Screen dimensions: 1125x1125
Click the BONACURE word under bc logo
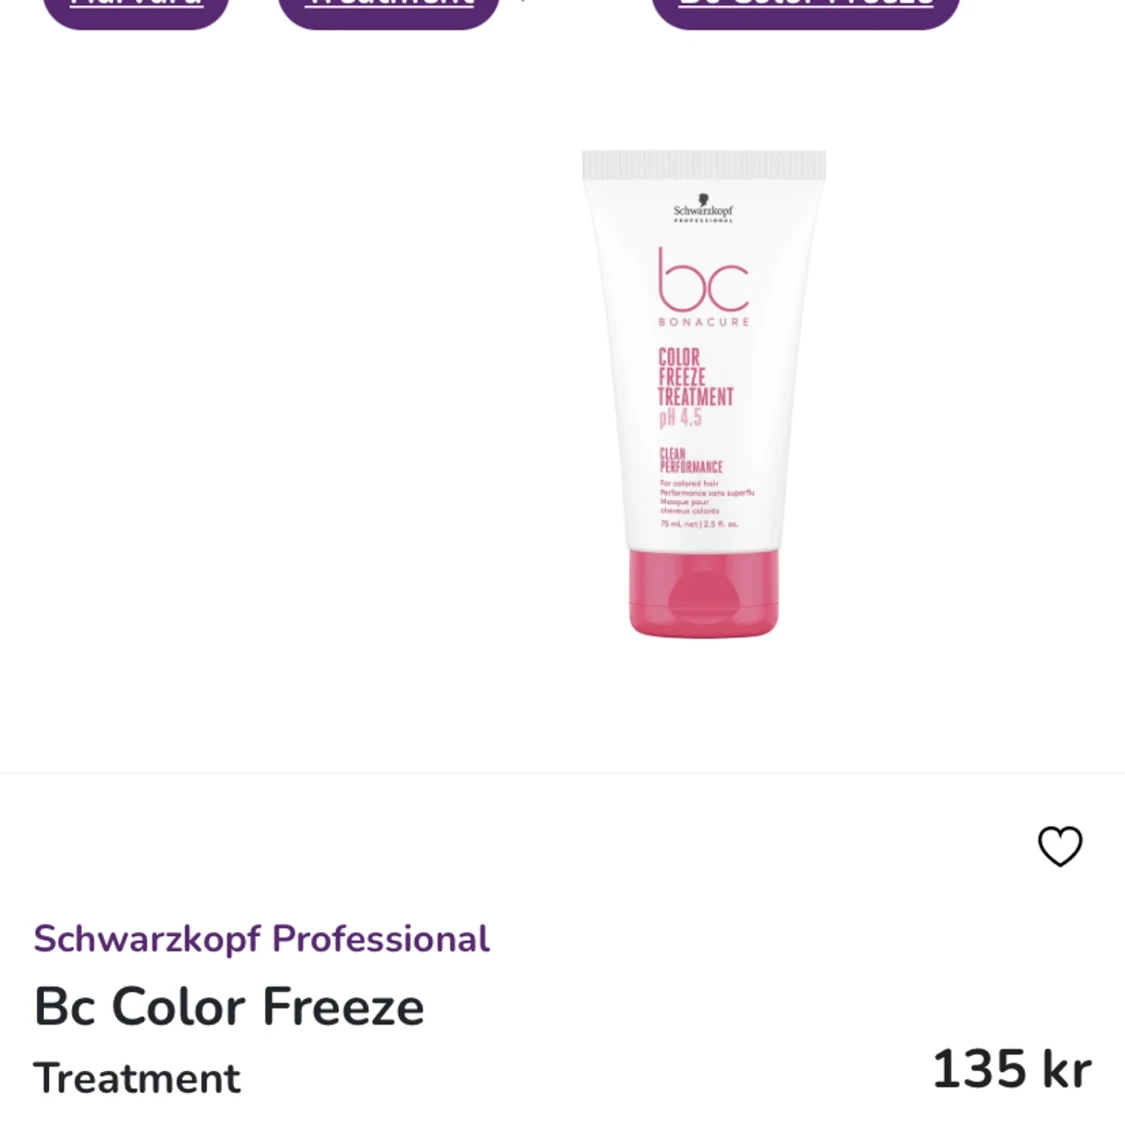[704, 322]
